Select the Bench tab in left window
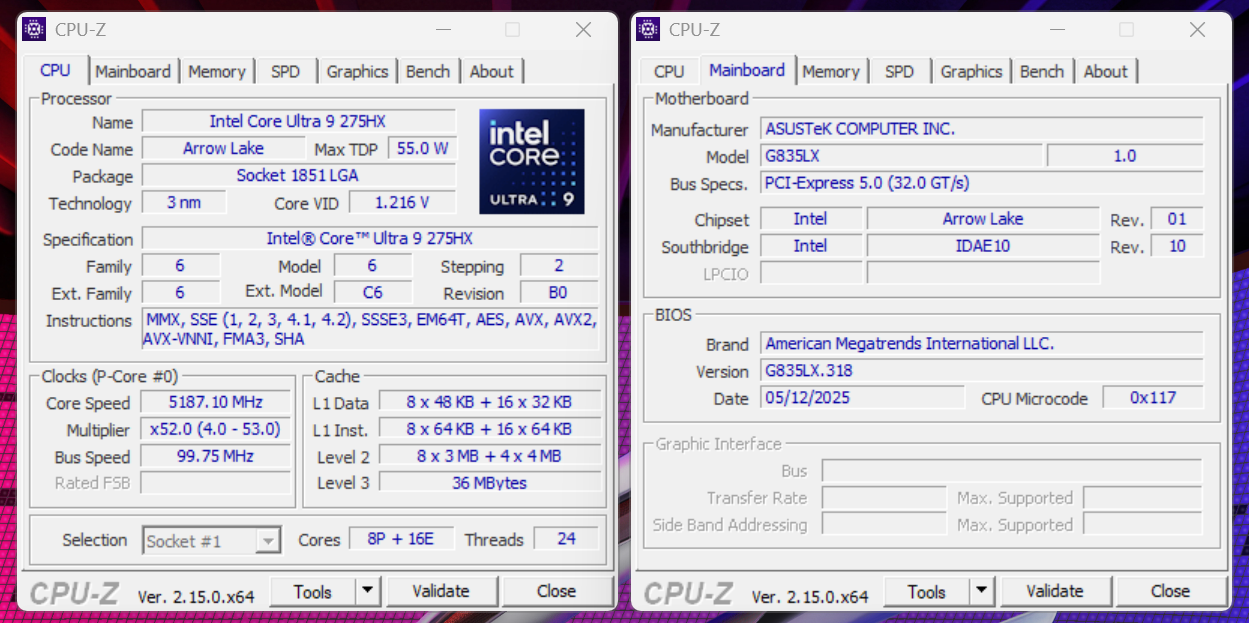The height and width of the screenshot is (623, 1249). coord(428,71)
